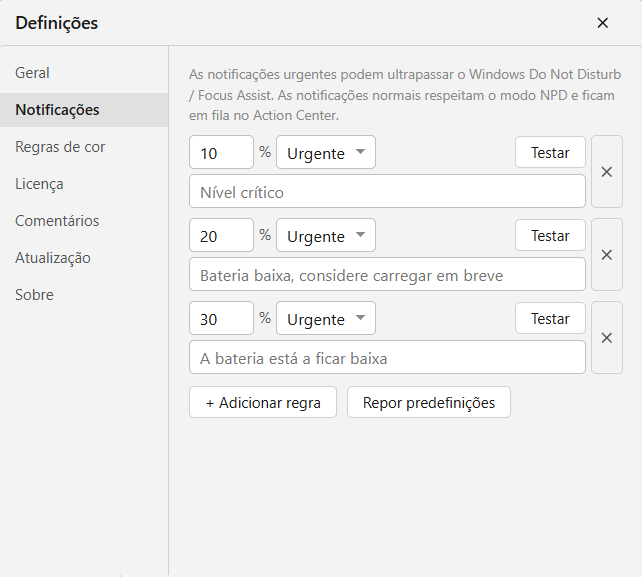Edit the A bateria está a ficar baixa message
642x577 pixels.
coord(387,357)
